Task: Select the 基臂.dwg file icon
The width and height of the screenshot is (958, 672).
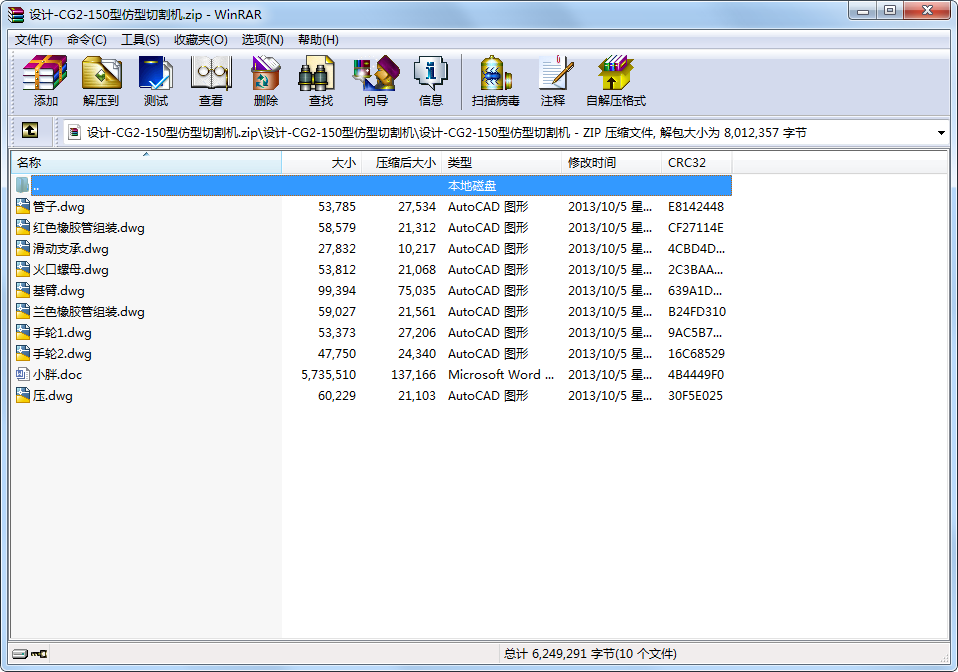Action: [x=23, y=290]
